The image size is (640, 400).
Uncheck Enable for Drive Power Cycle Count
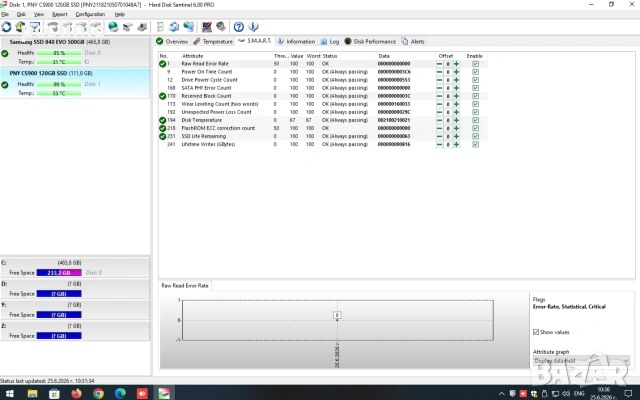[476, 80]
